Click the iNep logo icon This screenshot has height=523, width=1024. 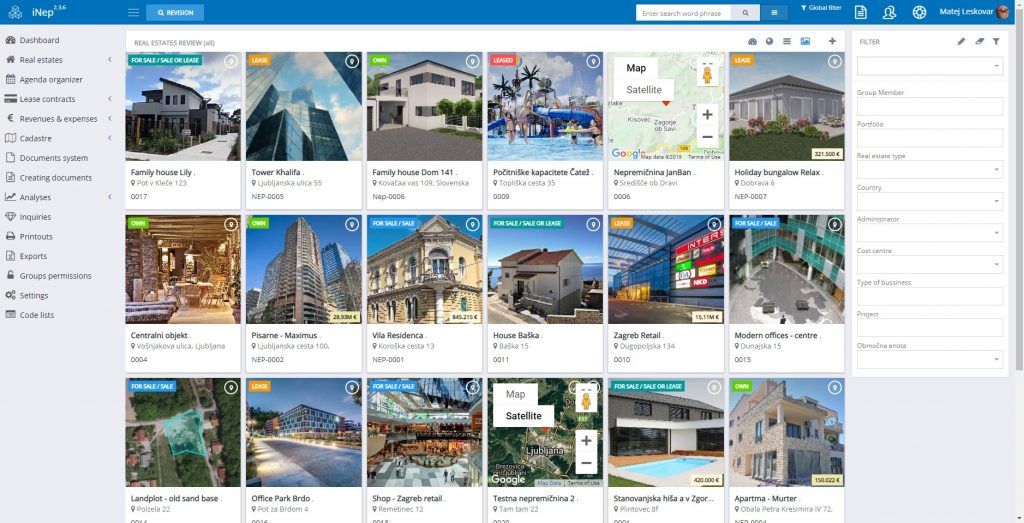[15, 12]
